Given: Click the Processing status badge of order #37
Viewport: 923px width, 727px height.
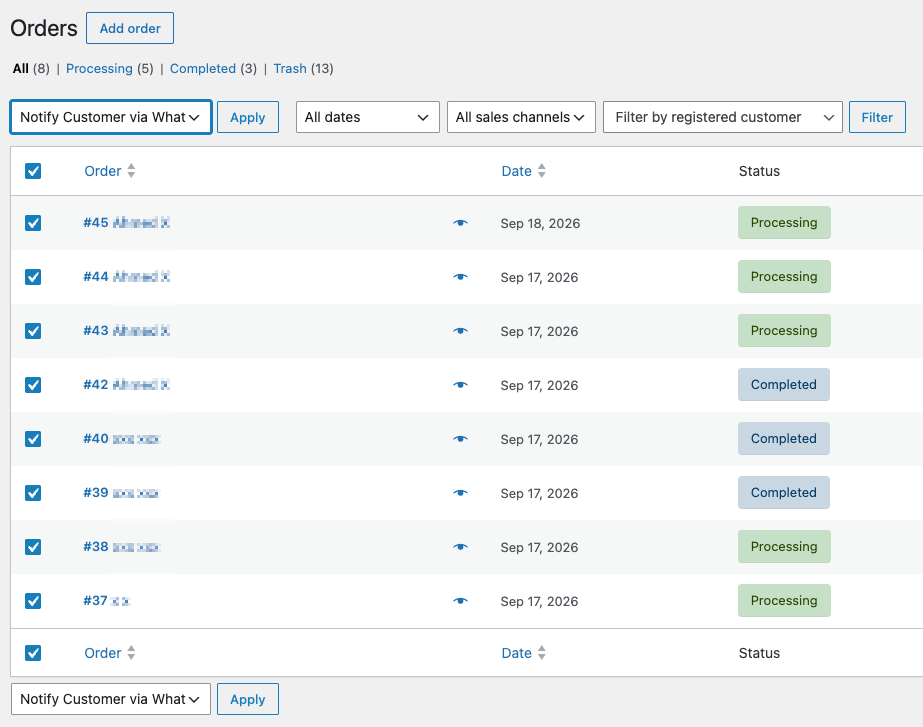Looking at the screenshot, I should (784, 600).
